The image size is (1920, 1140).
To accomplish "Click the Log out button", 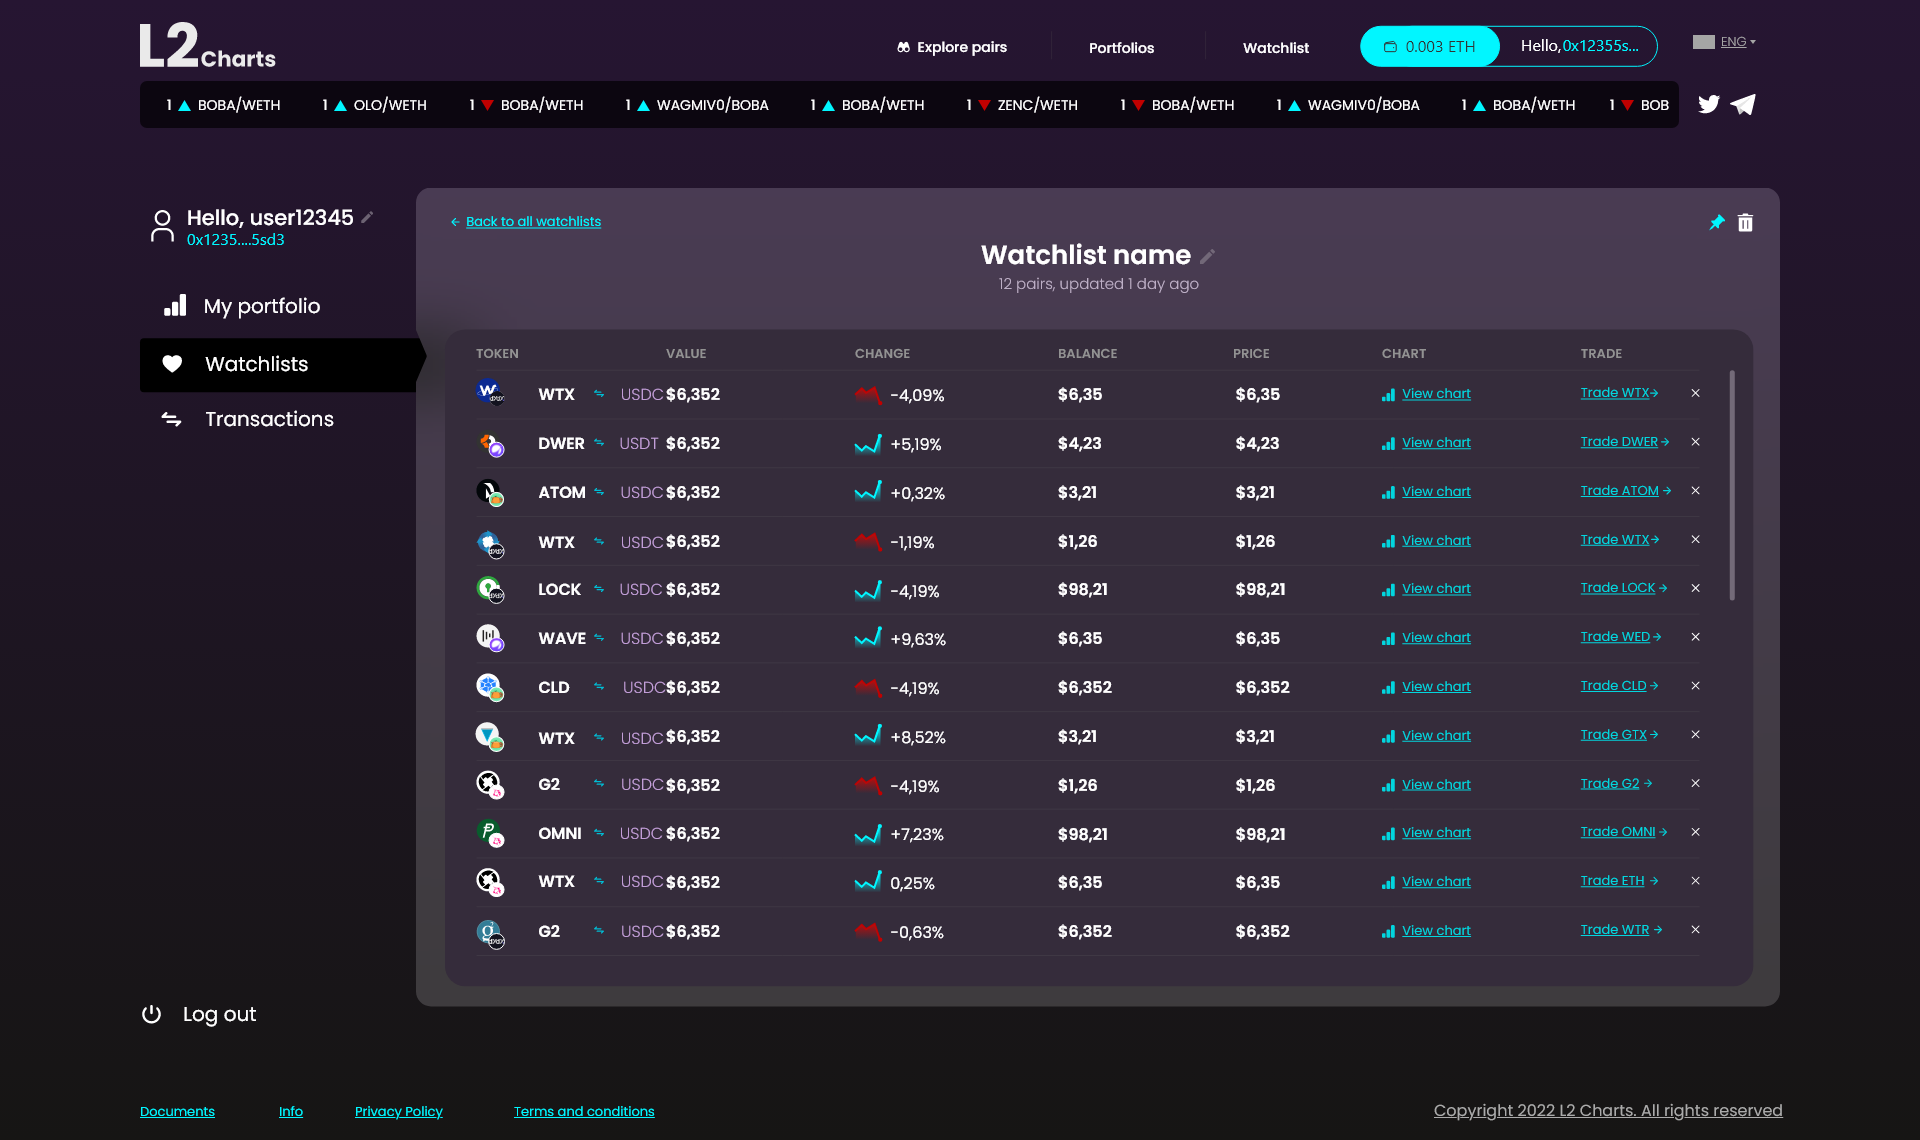I will point(199,1014).
